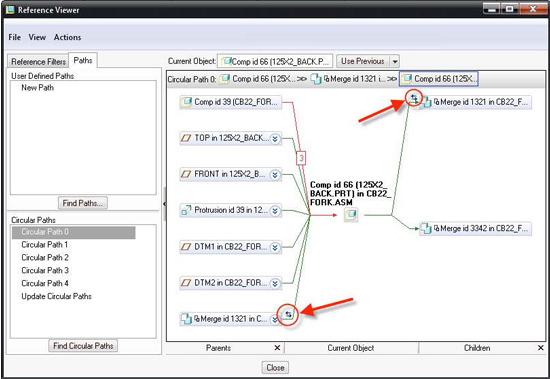Open the File menu
Image resolution: width=550 pixels, height=379 pixels.
coord(14,37)
